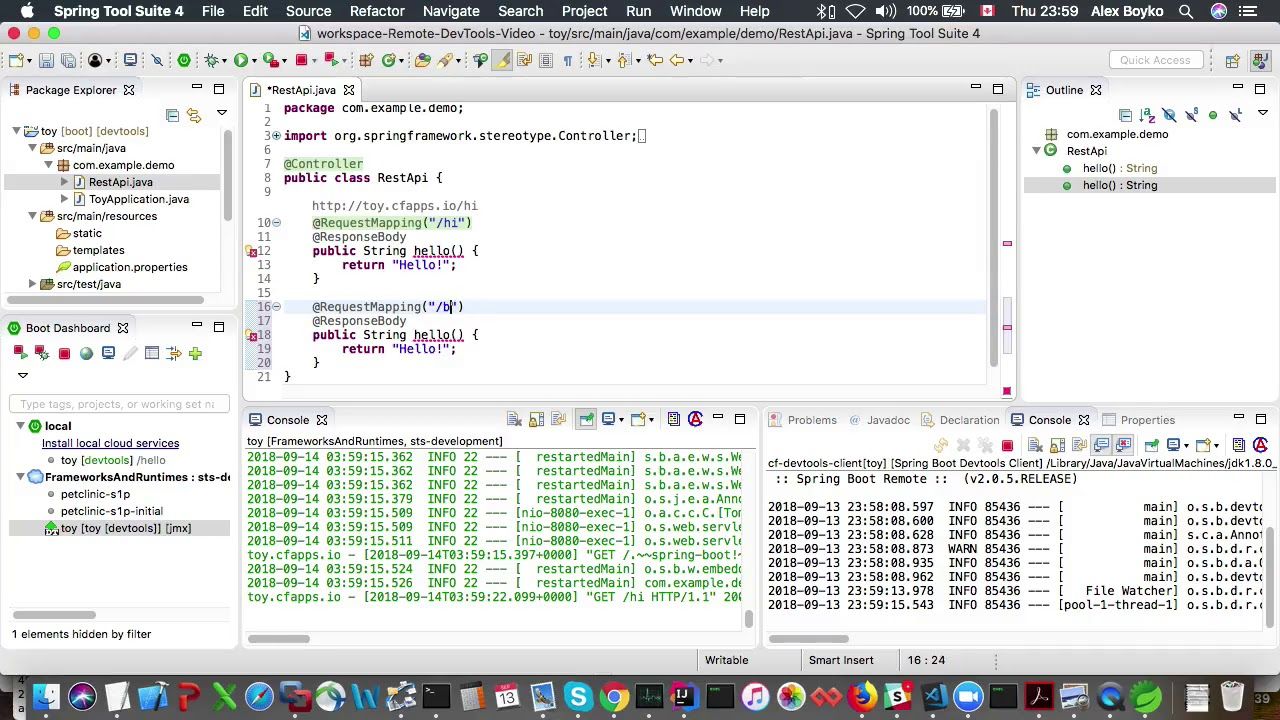Image resolution: width=1280 pixels, height=720 pixels.
Task: Switch to the Properties tab
Action: pyautogui.click(x=1147, y=420)
